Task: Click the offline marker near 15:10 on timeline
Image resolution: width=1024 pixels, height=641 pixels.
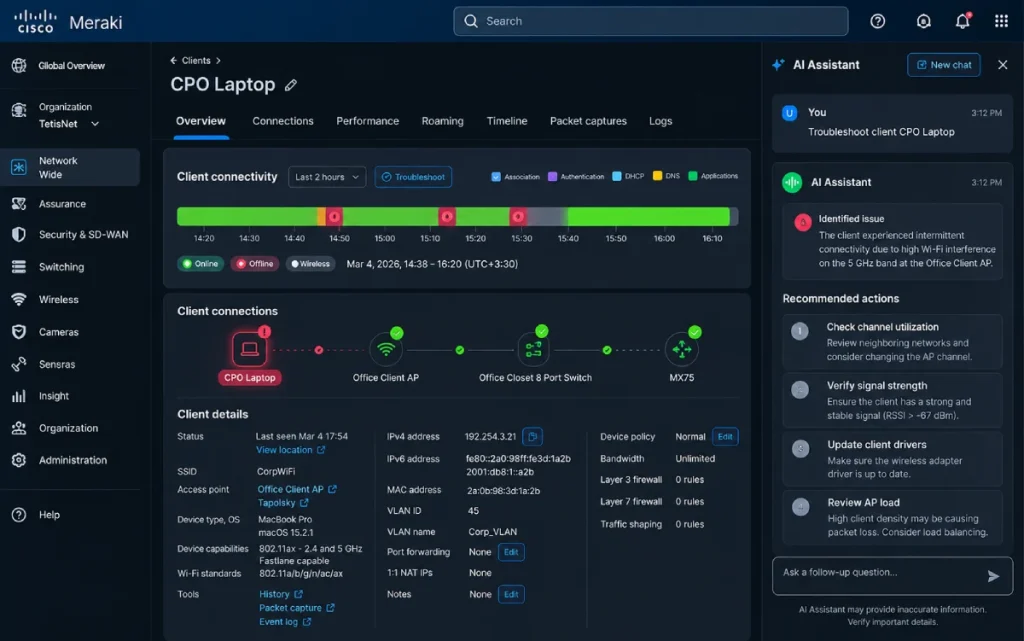Action: (x=447, y=216)
